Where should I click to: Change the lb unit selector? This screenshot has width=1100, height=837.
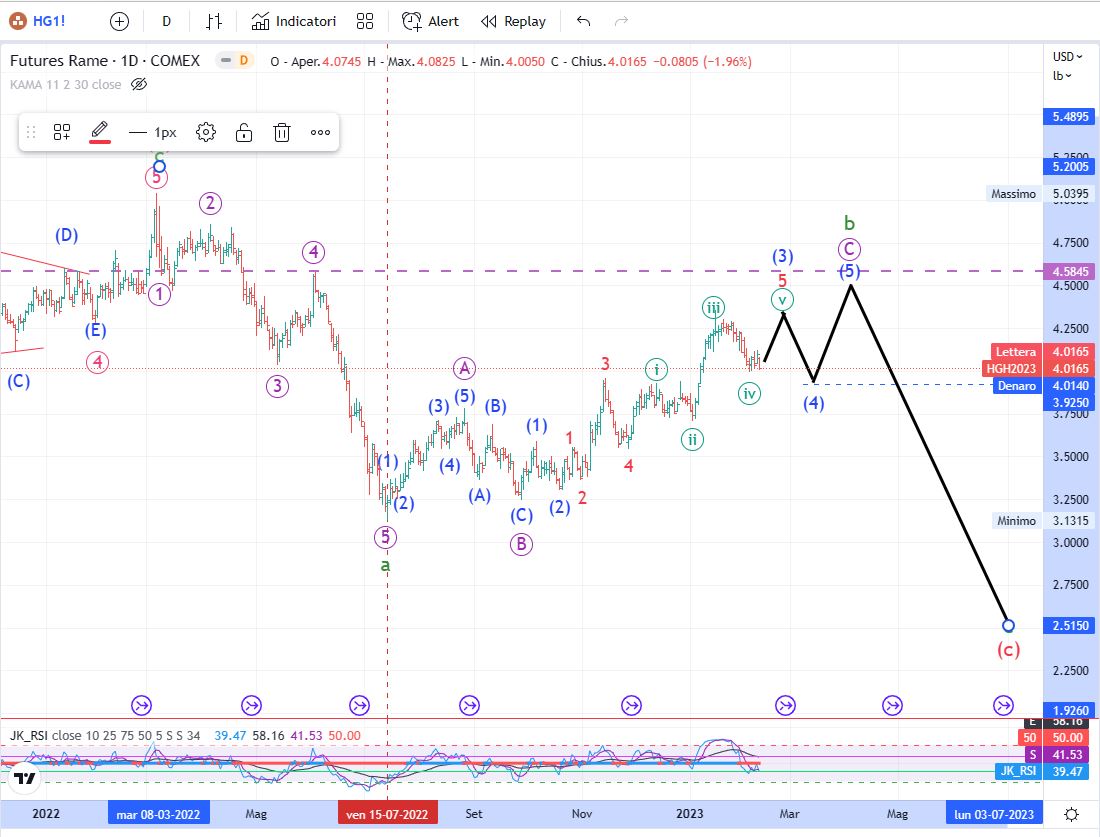(1062, 76)
